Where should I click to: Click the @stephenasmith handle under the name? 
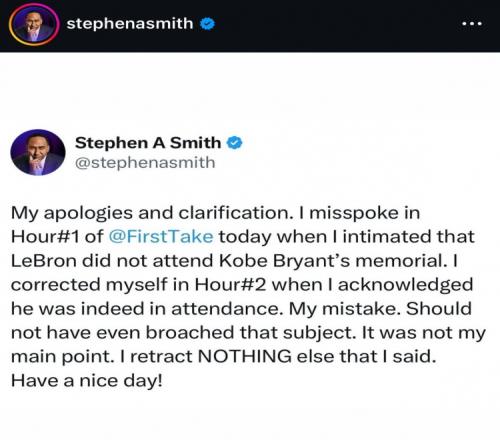coord(145,163)
